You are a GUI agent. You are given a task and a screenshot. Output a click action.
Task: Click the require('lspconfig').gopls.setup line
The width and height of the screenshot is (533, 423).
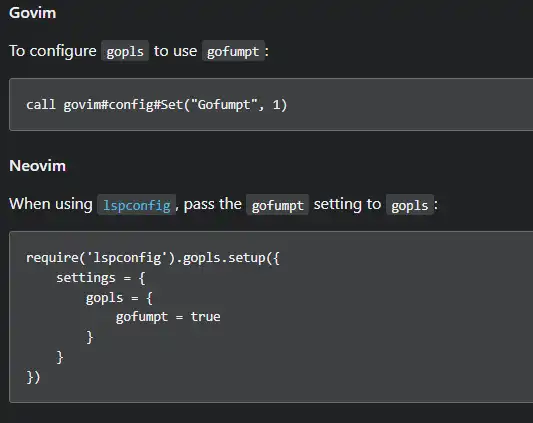pyautogui.click(x=153, y=258)
